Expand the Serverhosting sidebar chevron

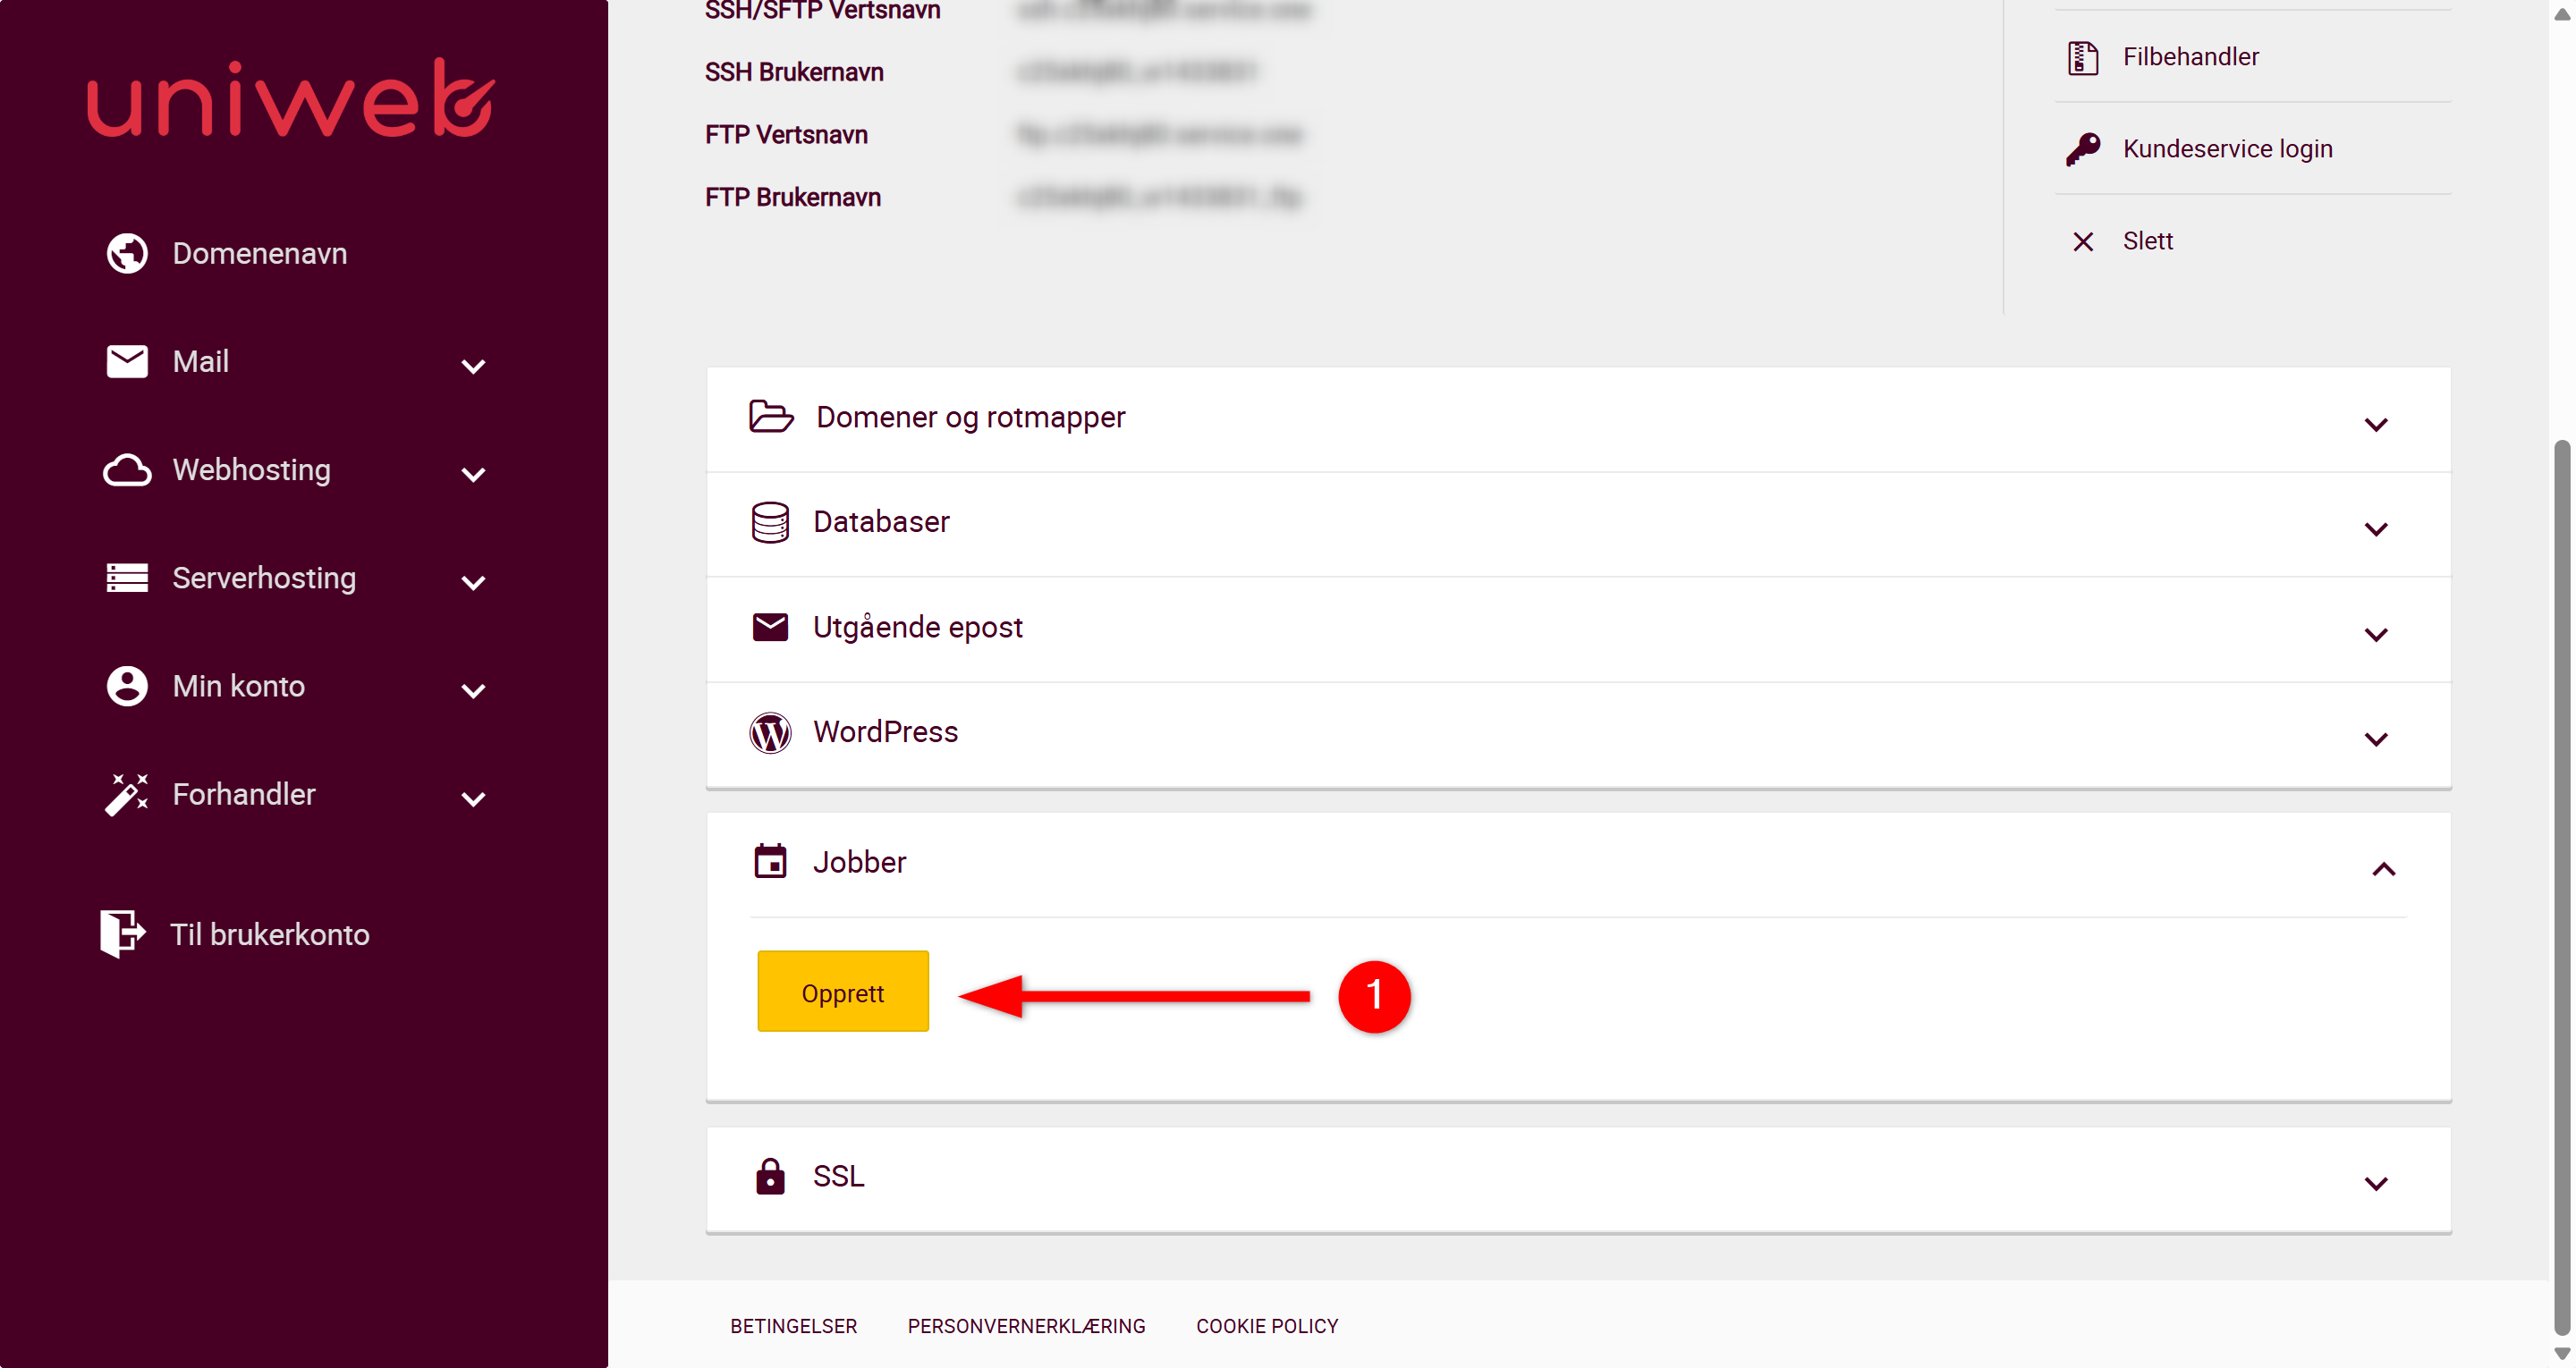click(x=473, y=582)
